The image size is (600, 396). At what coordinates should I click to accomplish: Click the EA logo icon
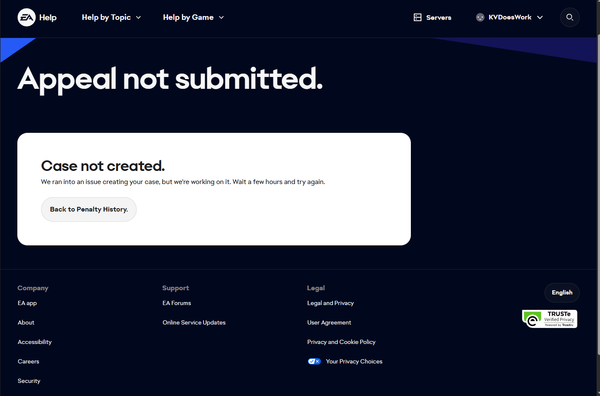pos(26,17)
